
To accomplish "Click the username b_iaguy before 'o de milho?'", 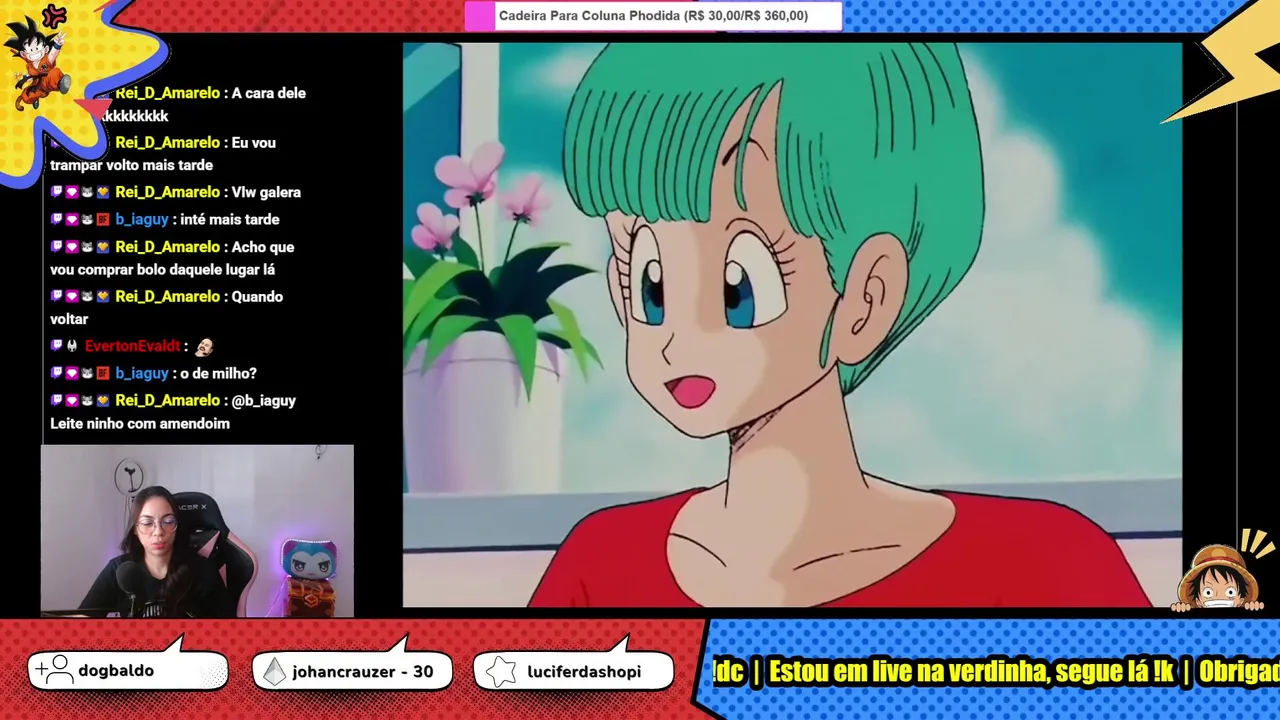I will click(142, 373).
